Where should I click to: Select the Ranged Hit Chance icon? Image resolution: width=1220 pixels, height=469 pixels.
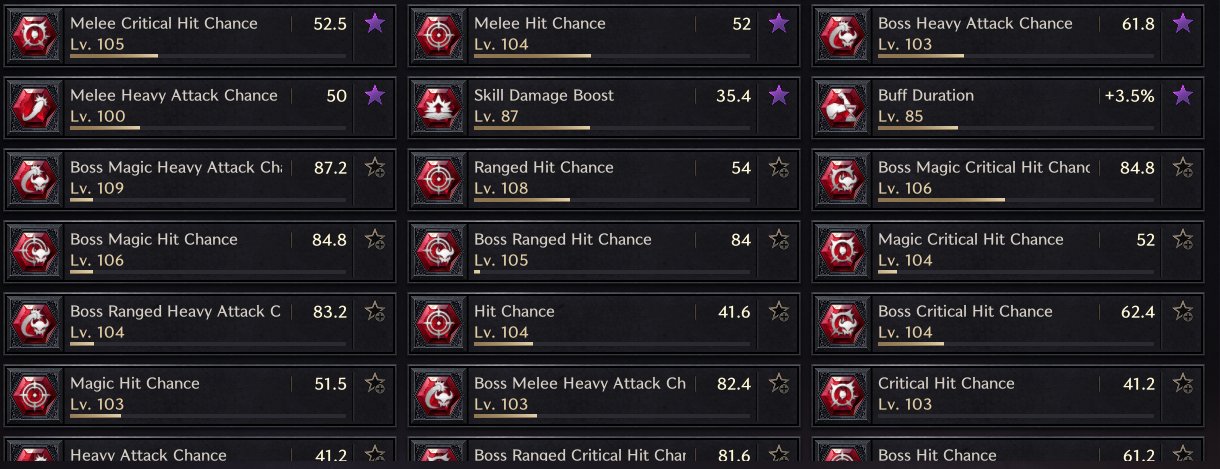439,179
